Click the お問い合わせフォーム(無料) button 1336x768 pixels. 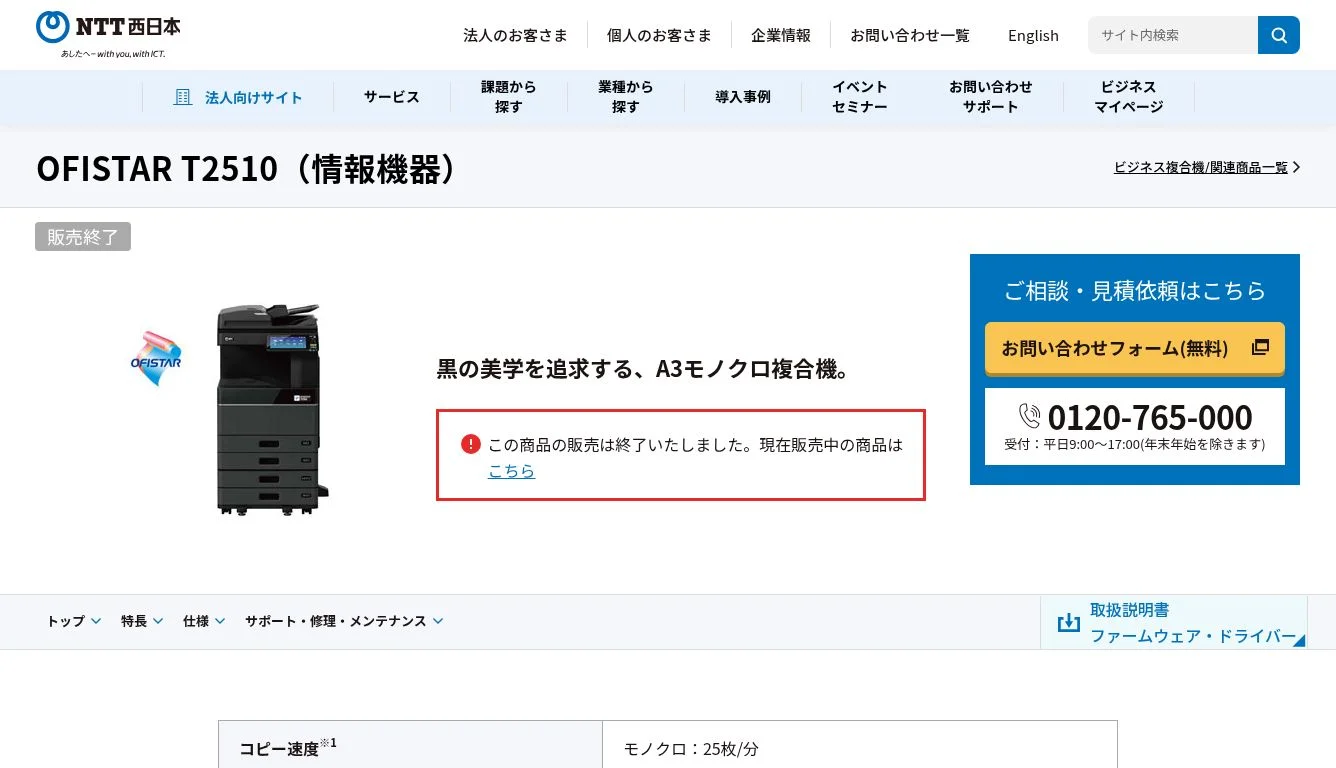(x=1135, y=348)
